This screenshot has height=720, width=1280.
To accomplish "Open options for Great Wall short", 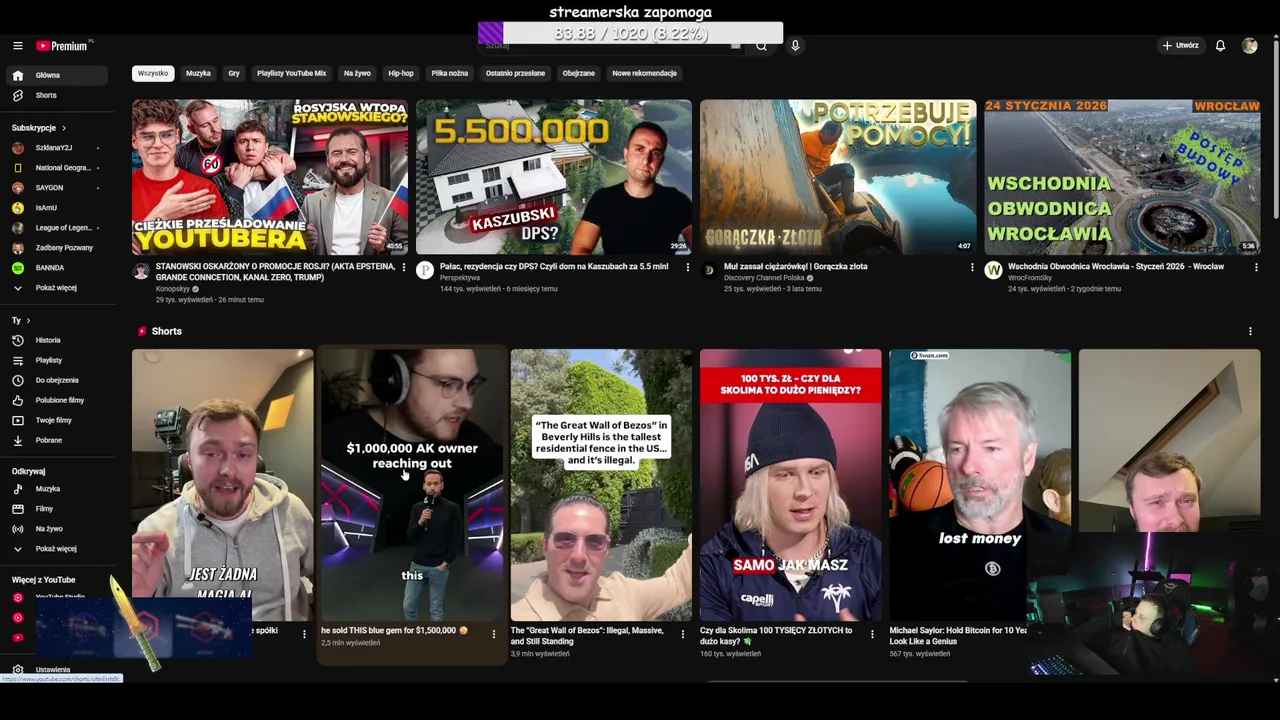I will pyautogui.click(x=683, y=634).
